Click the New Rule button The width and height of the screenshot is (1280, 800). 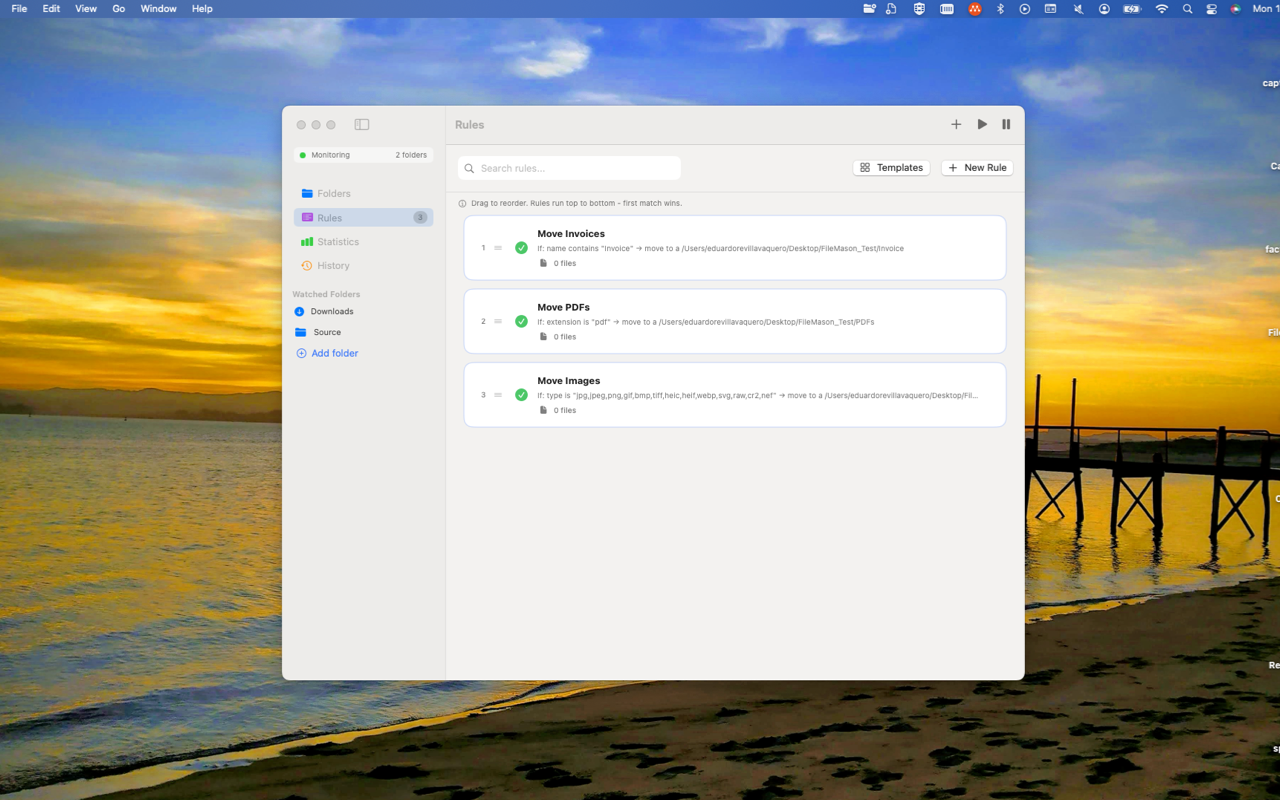[x=977, y=167]
